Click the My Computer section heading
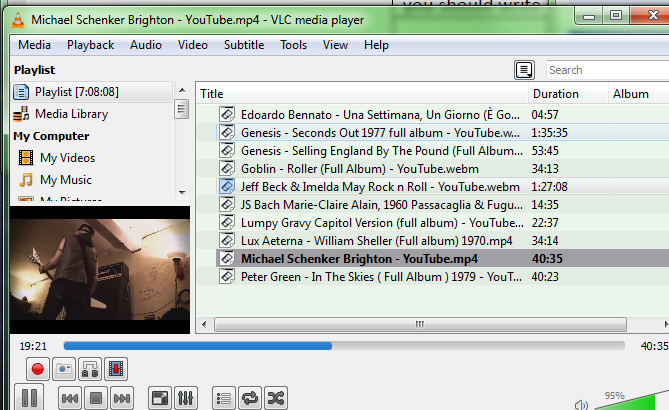Screen dimensions: 669x410 click(x=51, y=136)
